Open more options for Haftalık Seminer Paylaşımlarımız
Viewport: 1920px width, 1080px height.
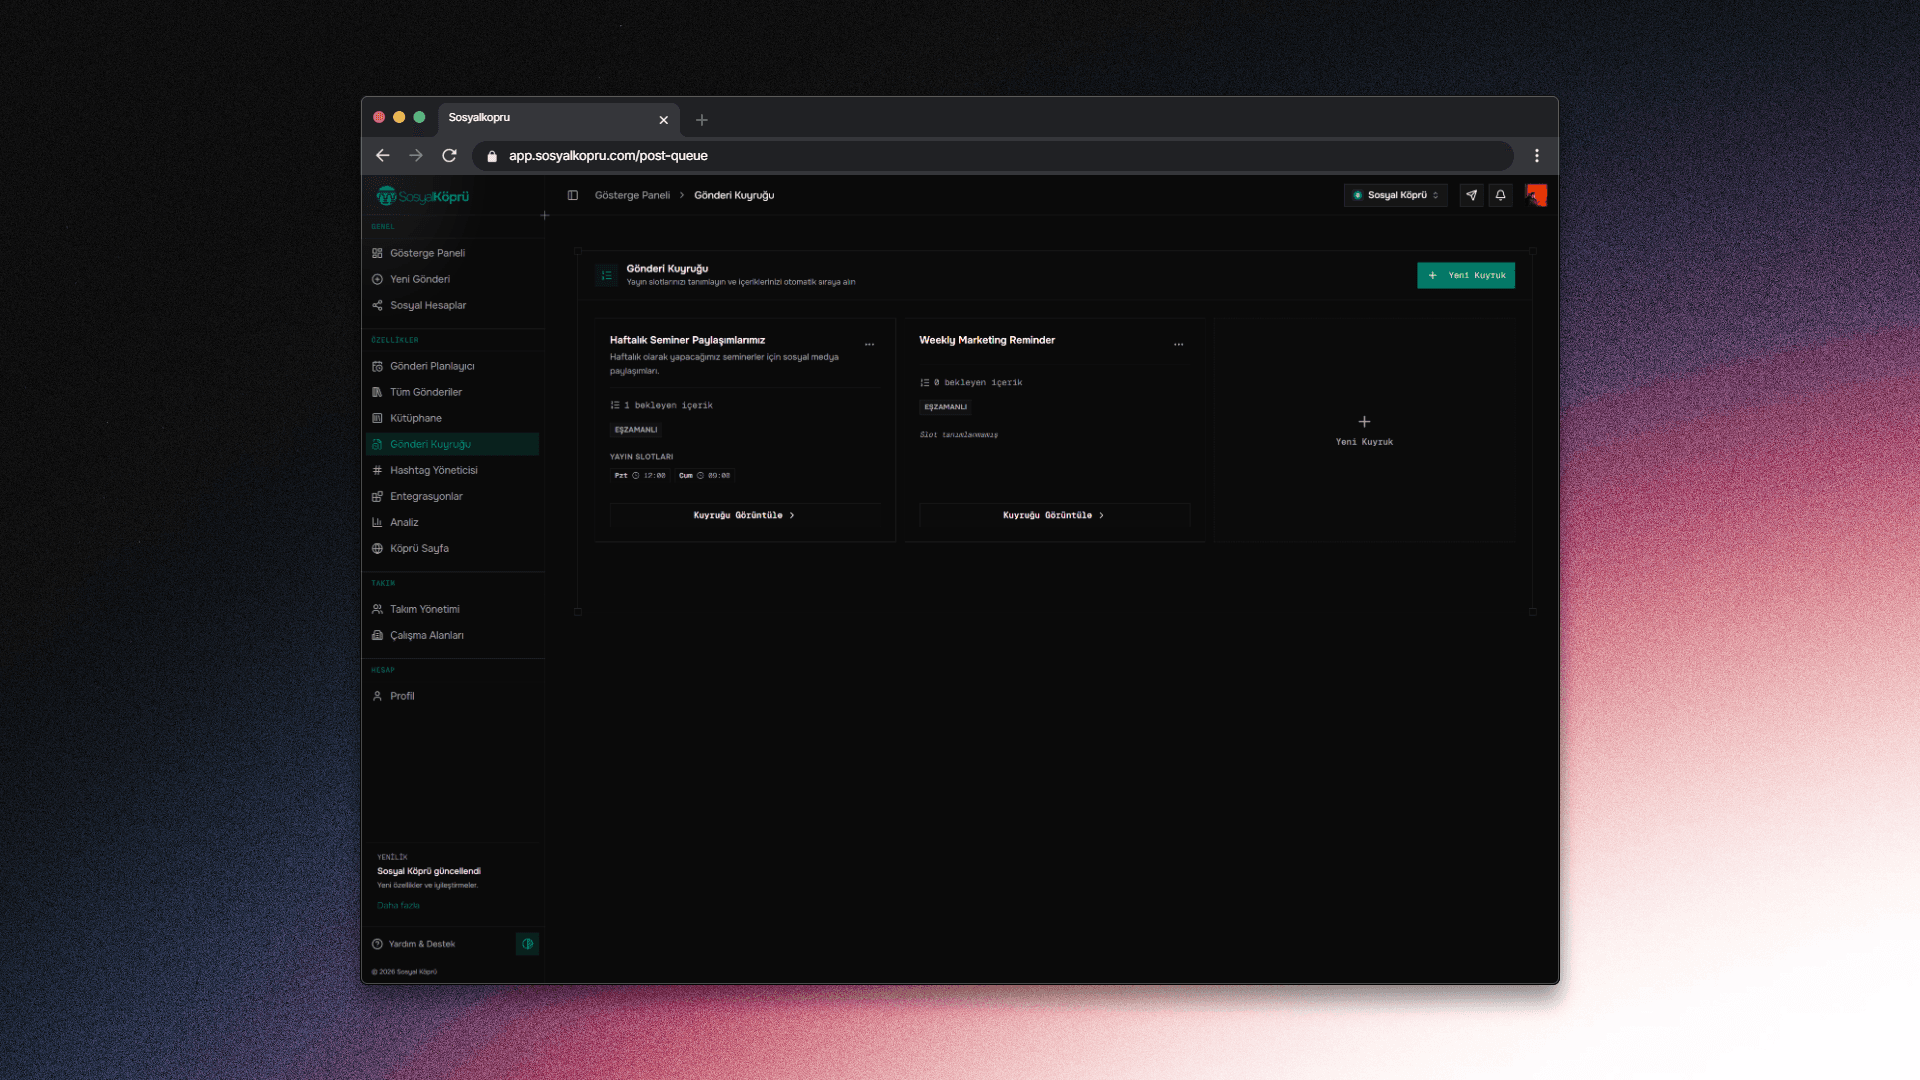pos(870,344)
